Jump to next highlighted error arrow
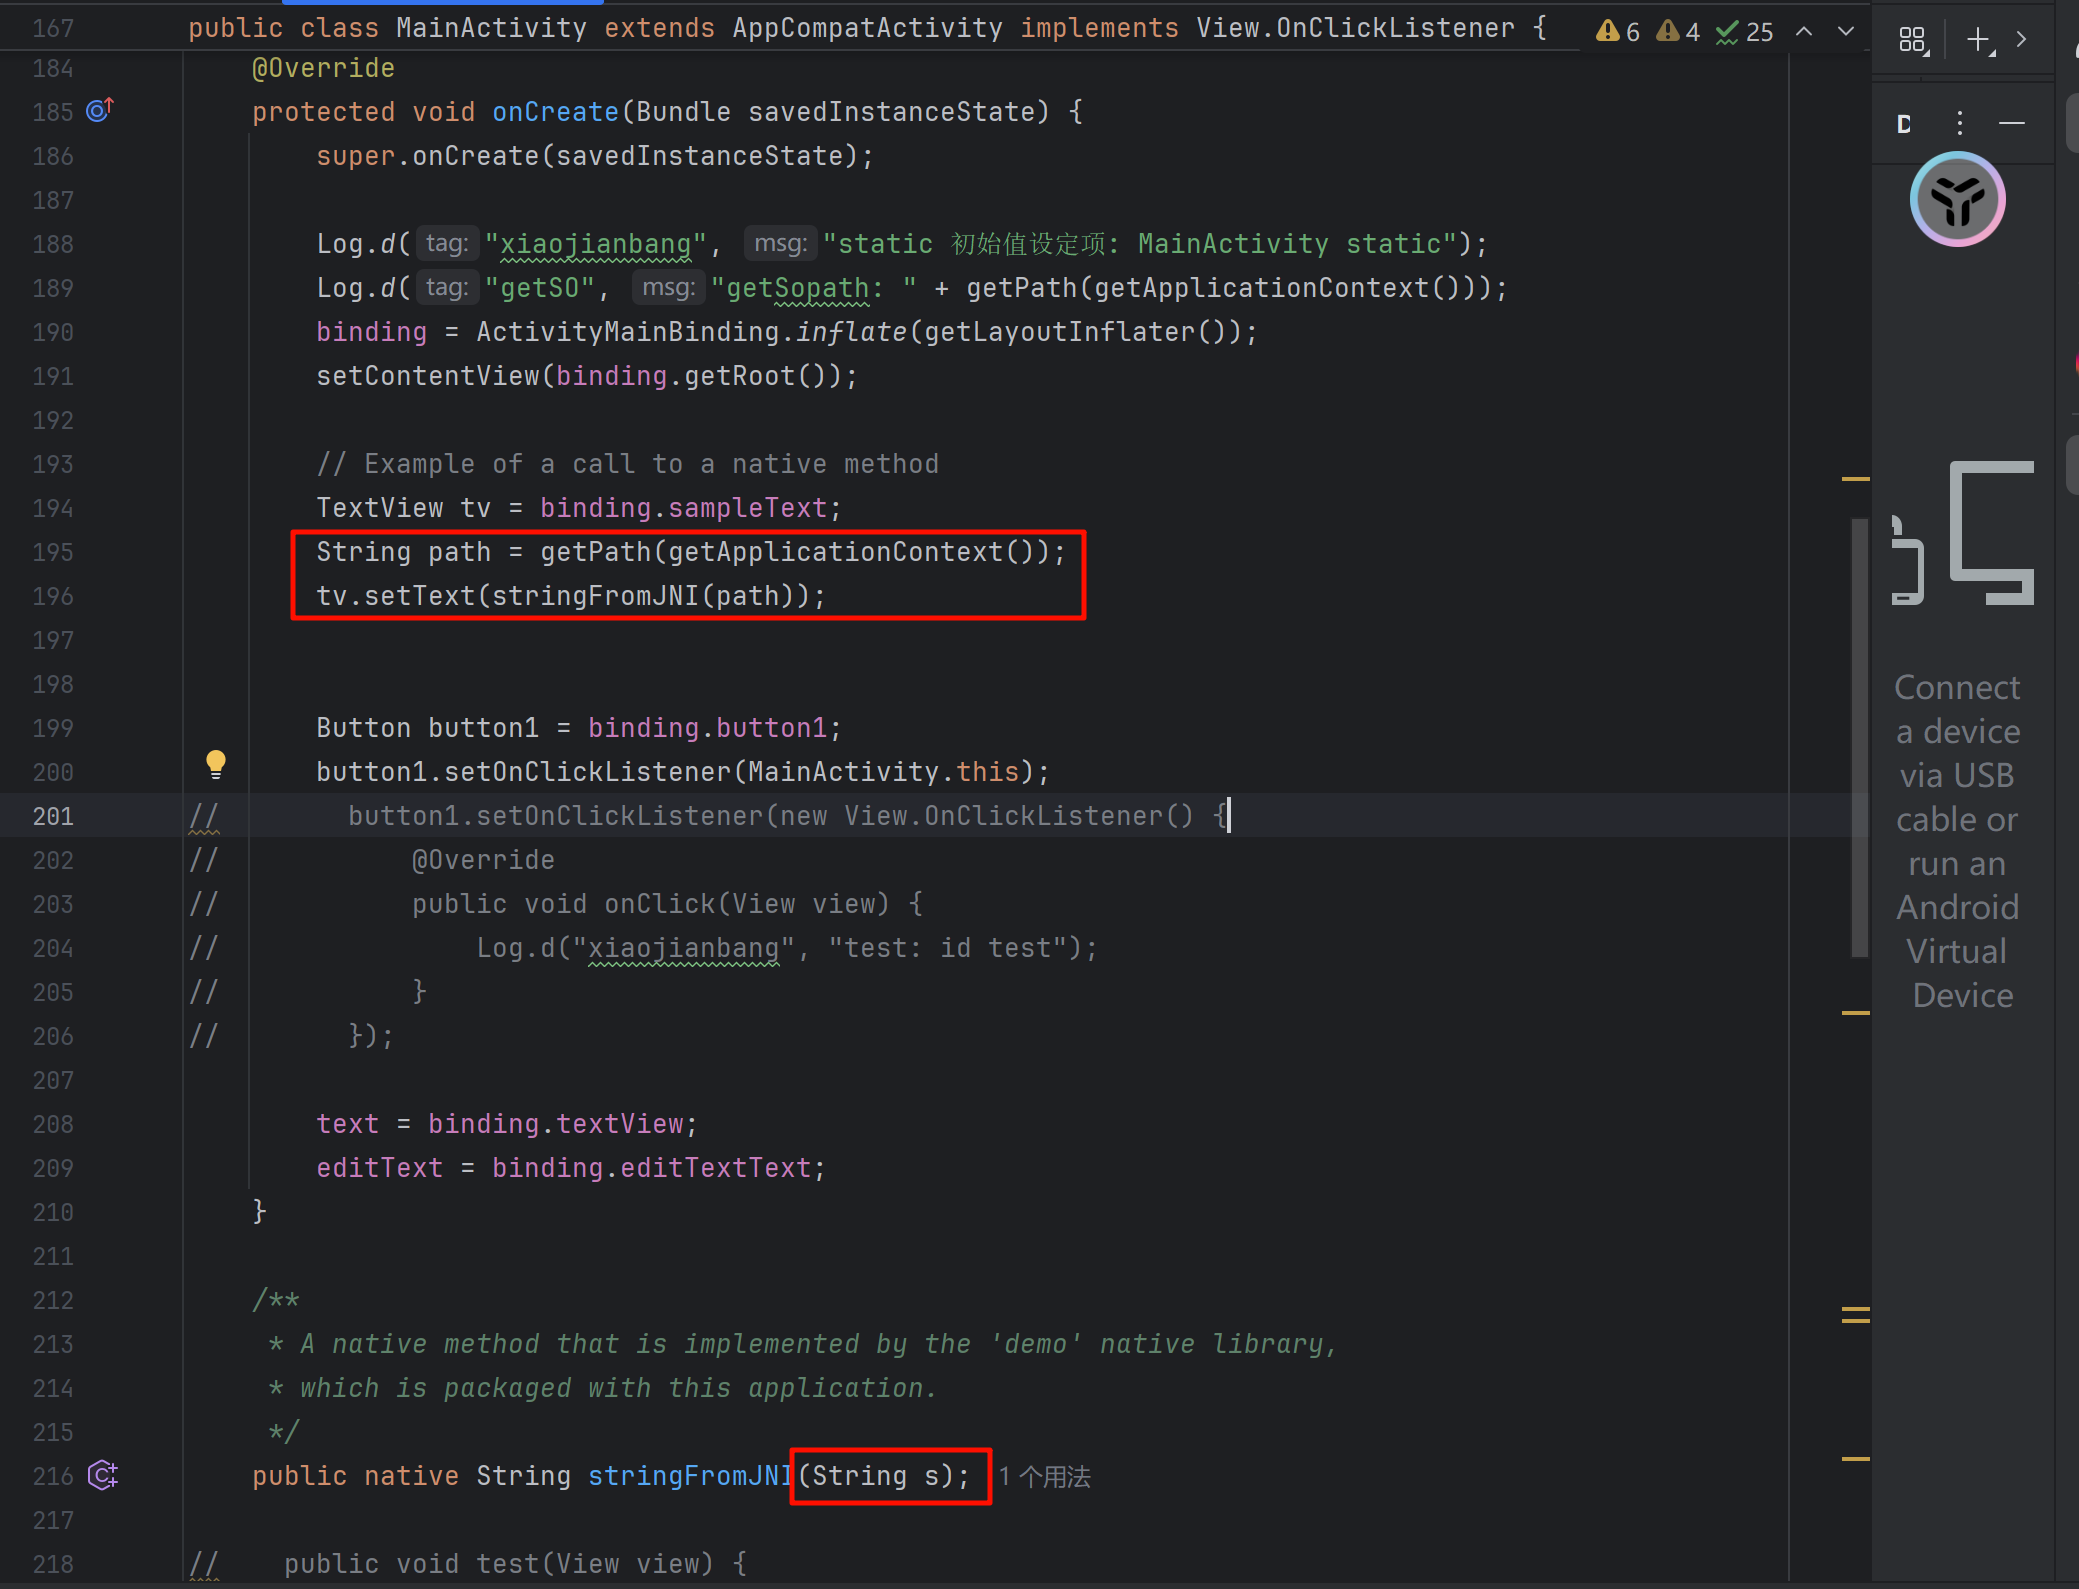The image size is (2079, 1589). 1846,32
